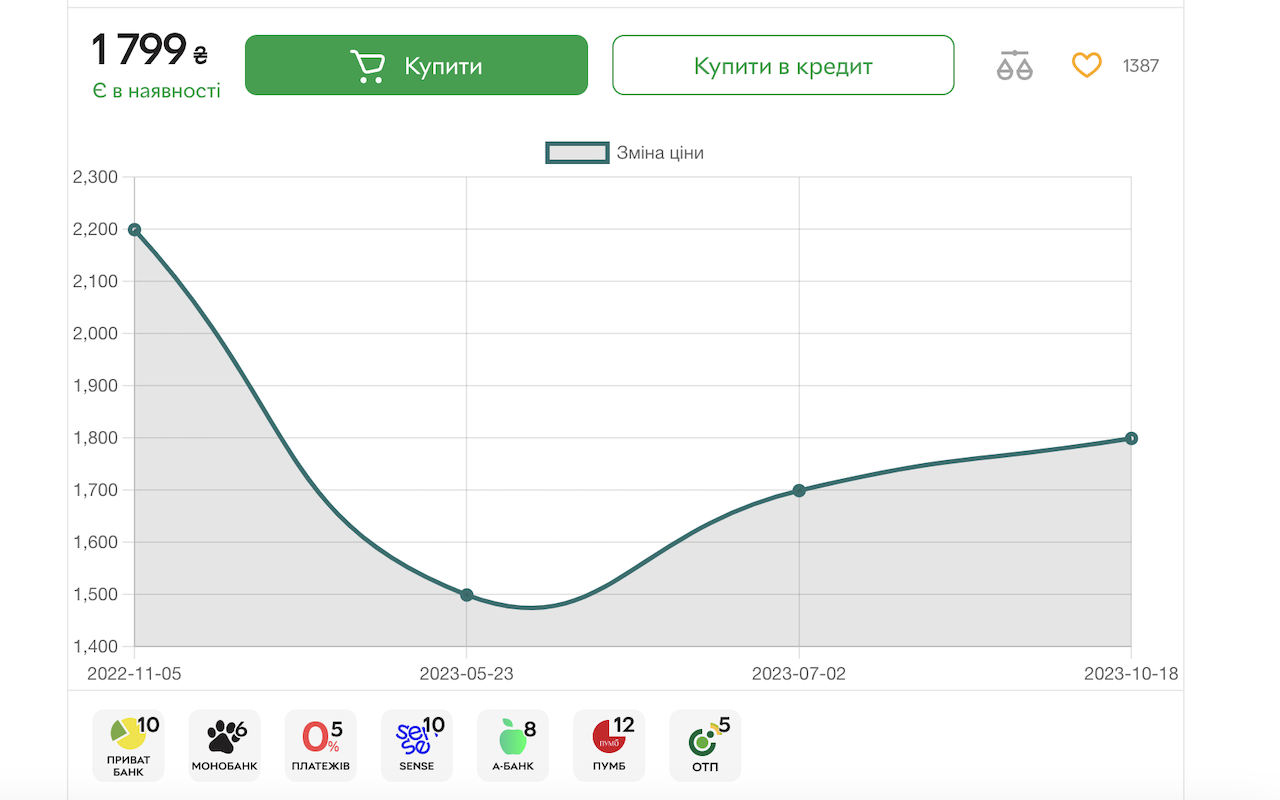The image size is (1280, 800).
Task: Click the 2023-07-02 date axis label
Action: coord(799,673)
